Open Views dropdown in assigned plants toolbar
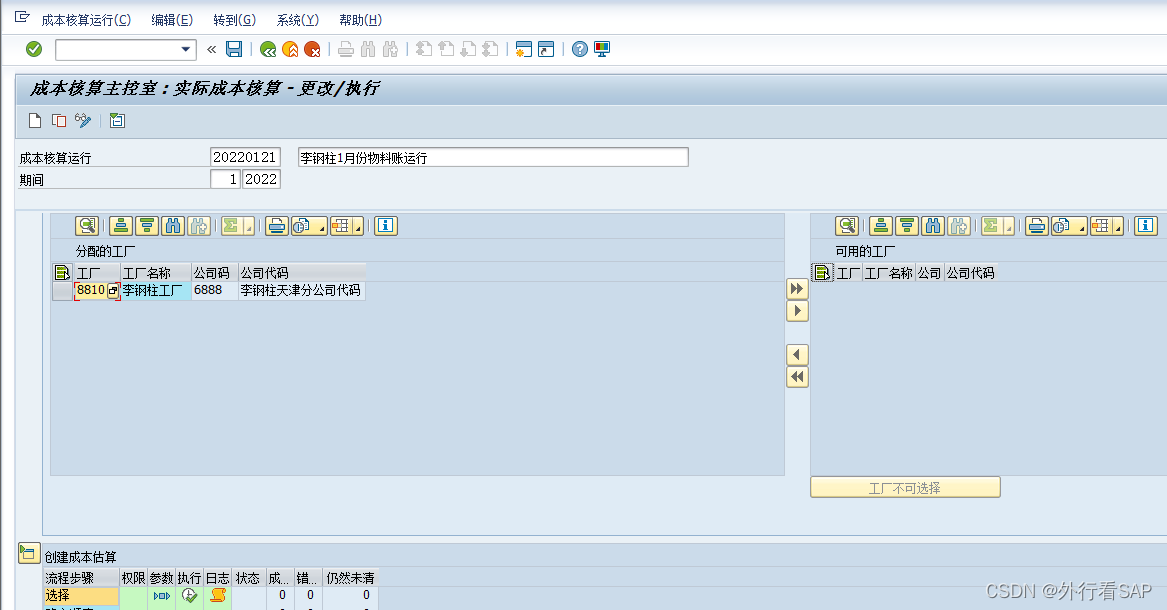 pos(309,225)
